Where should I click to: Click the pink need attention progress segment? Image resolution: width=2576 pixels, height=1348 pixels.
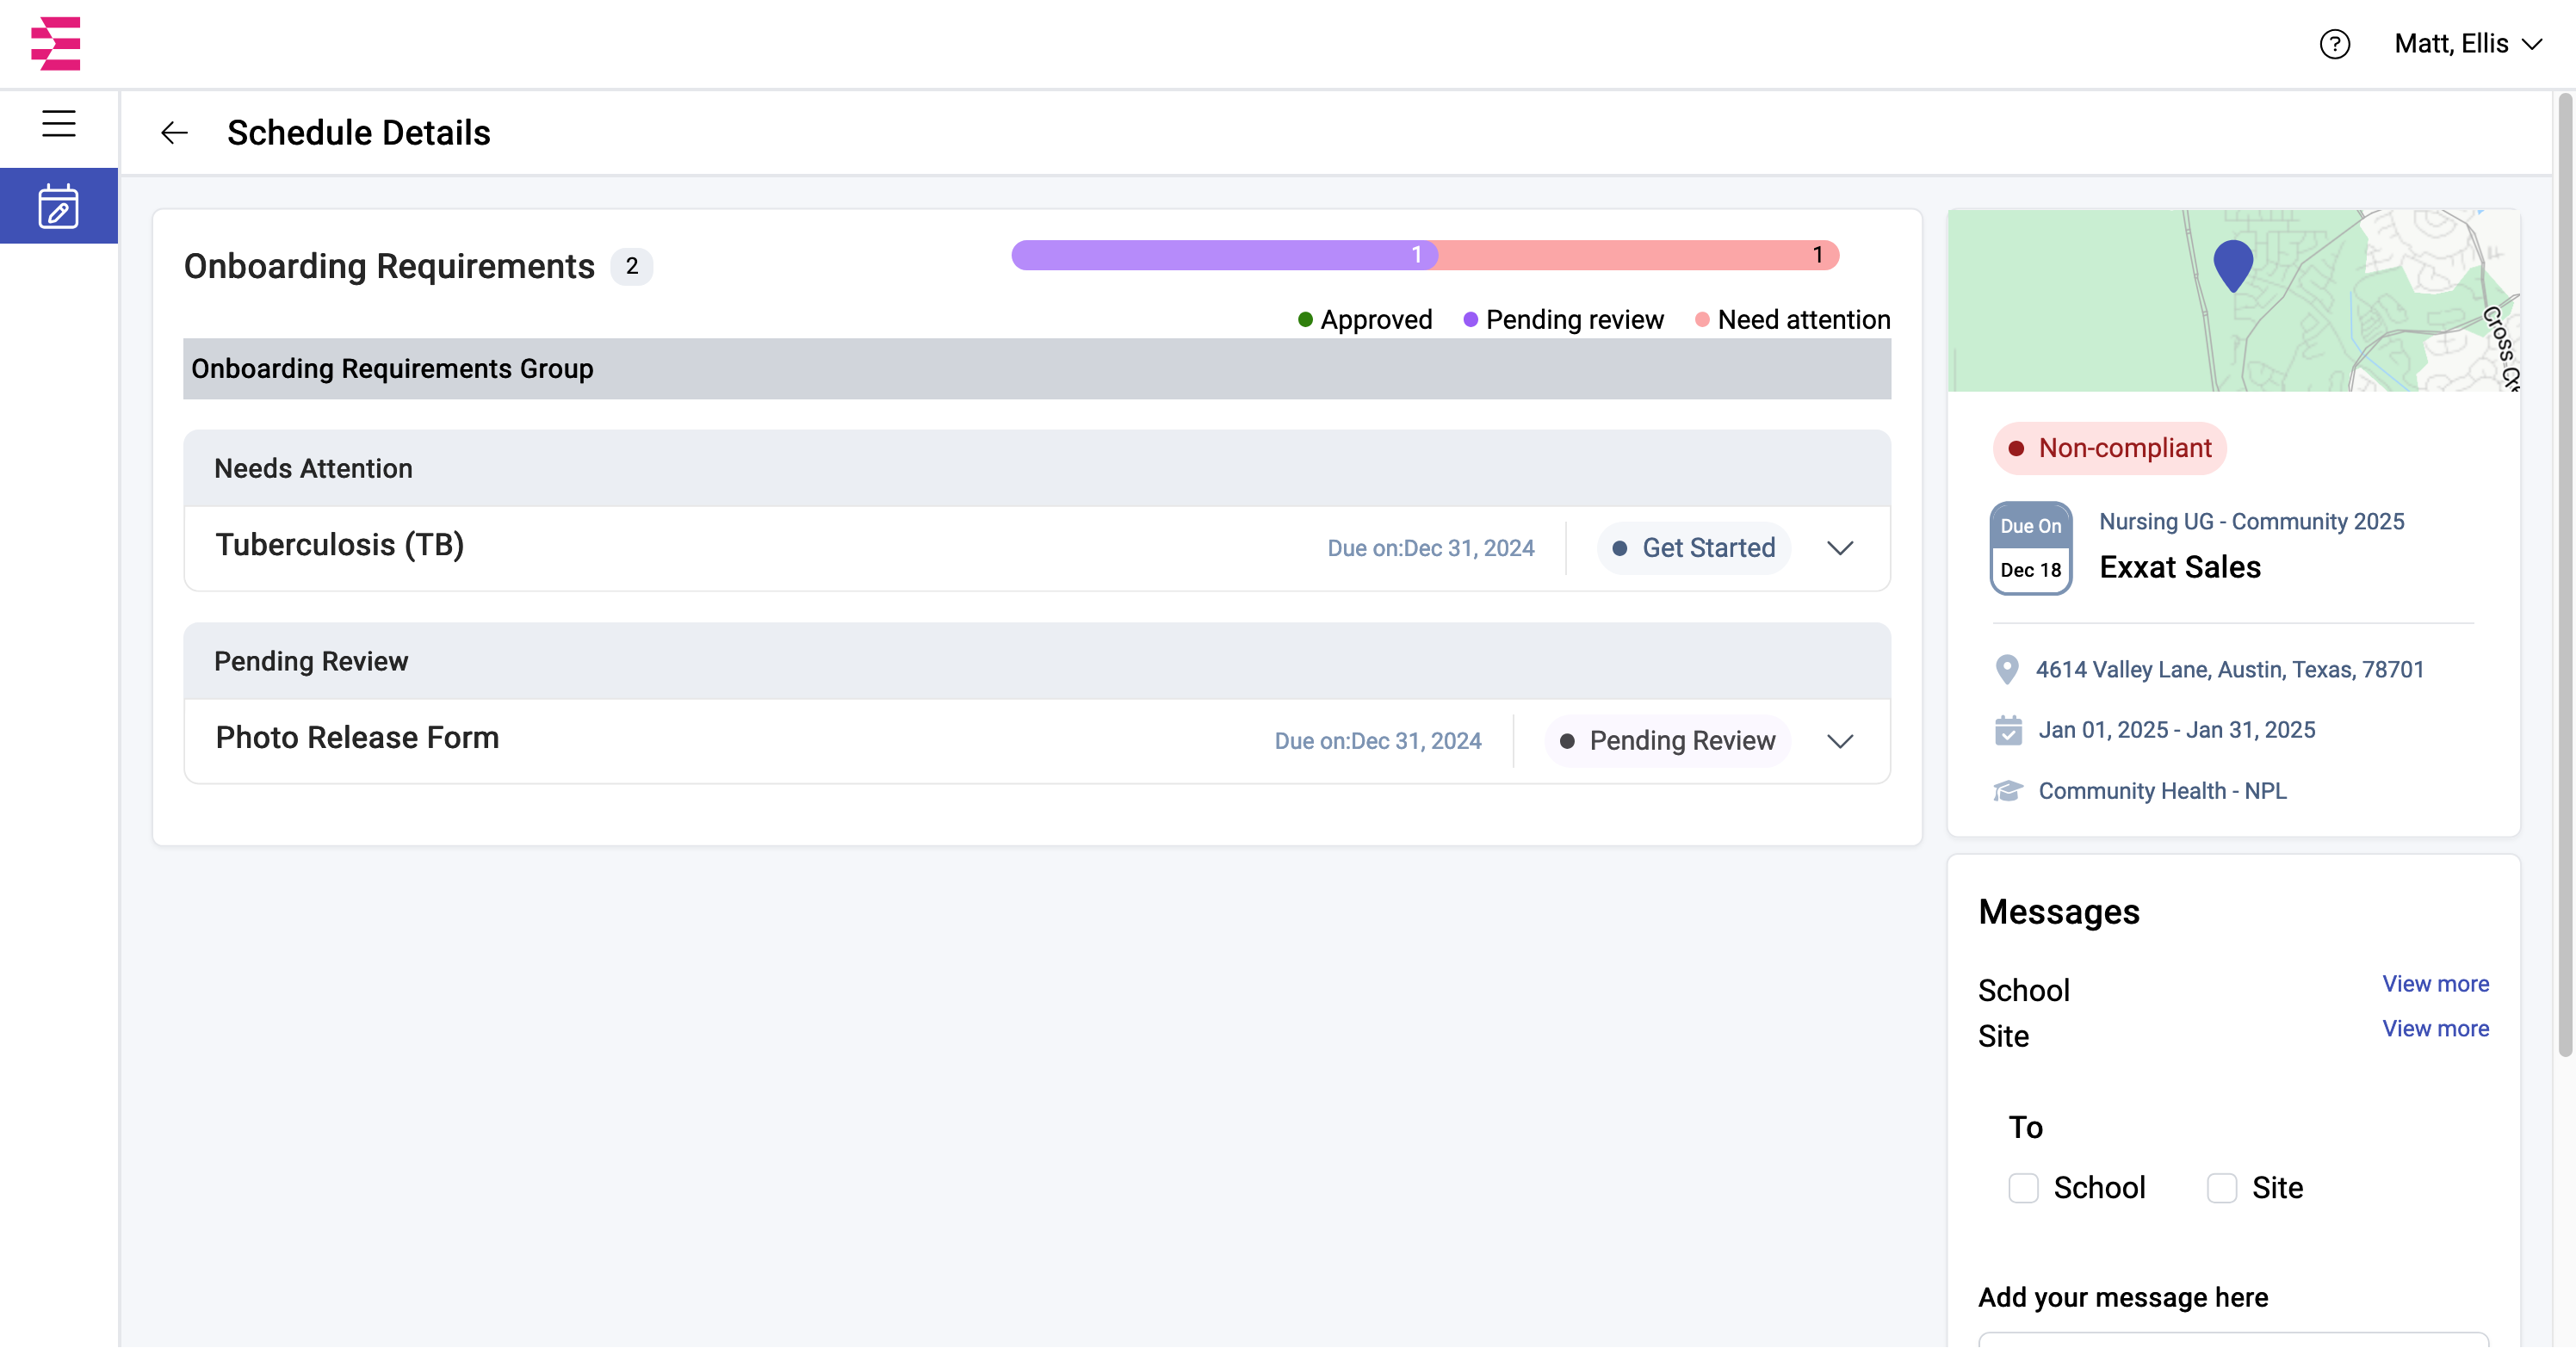pyautogui.click(x=1638, y=255)
